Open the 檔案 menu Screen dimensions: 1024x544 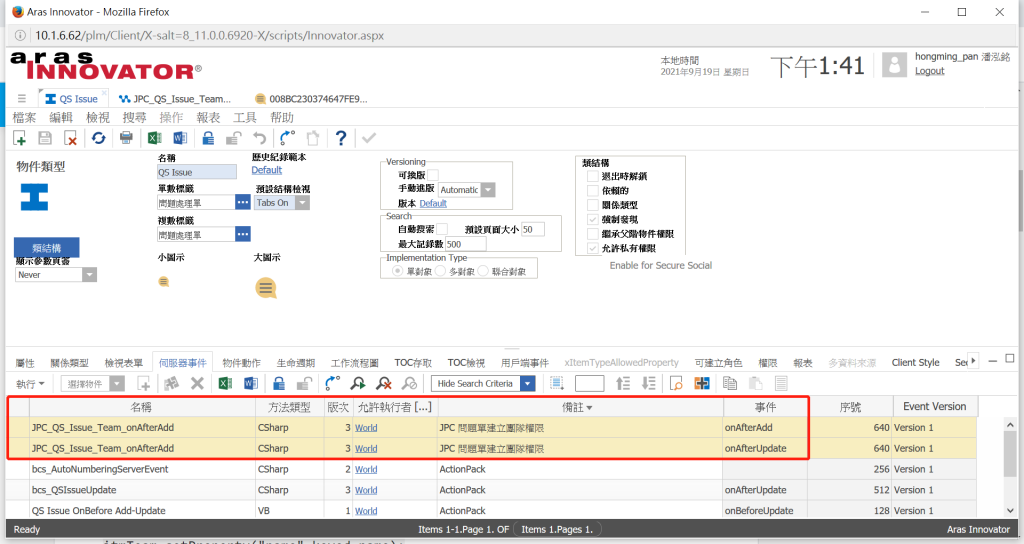(x=24, y=118)
